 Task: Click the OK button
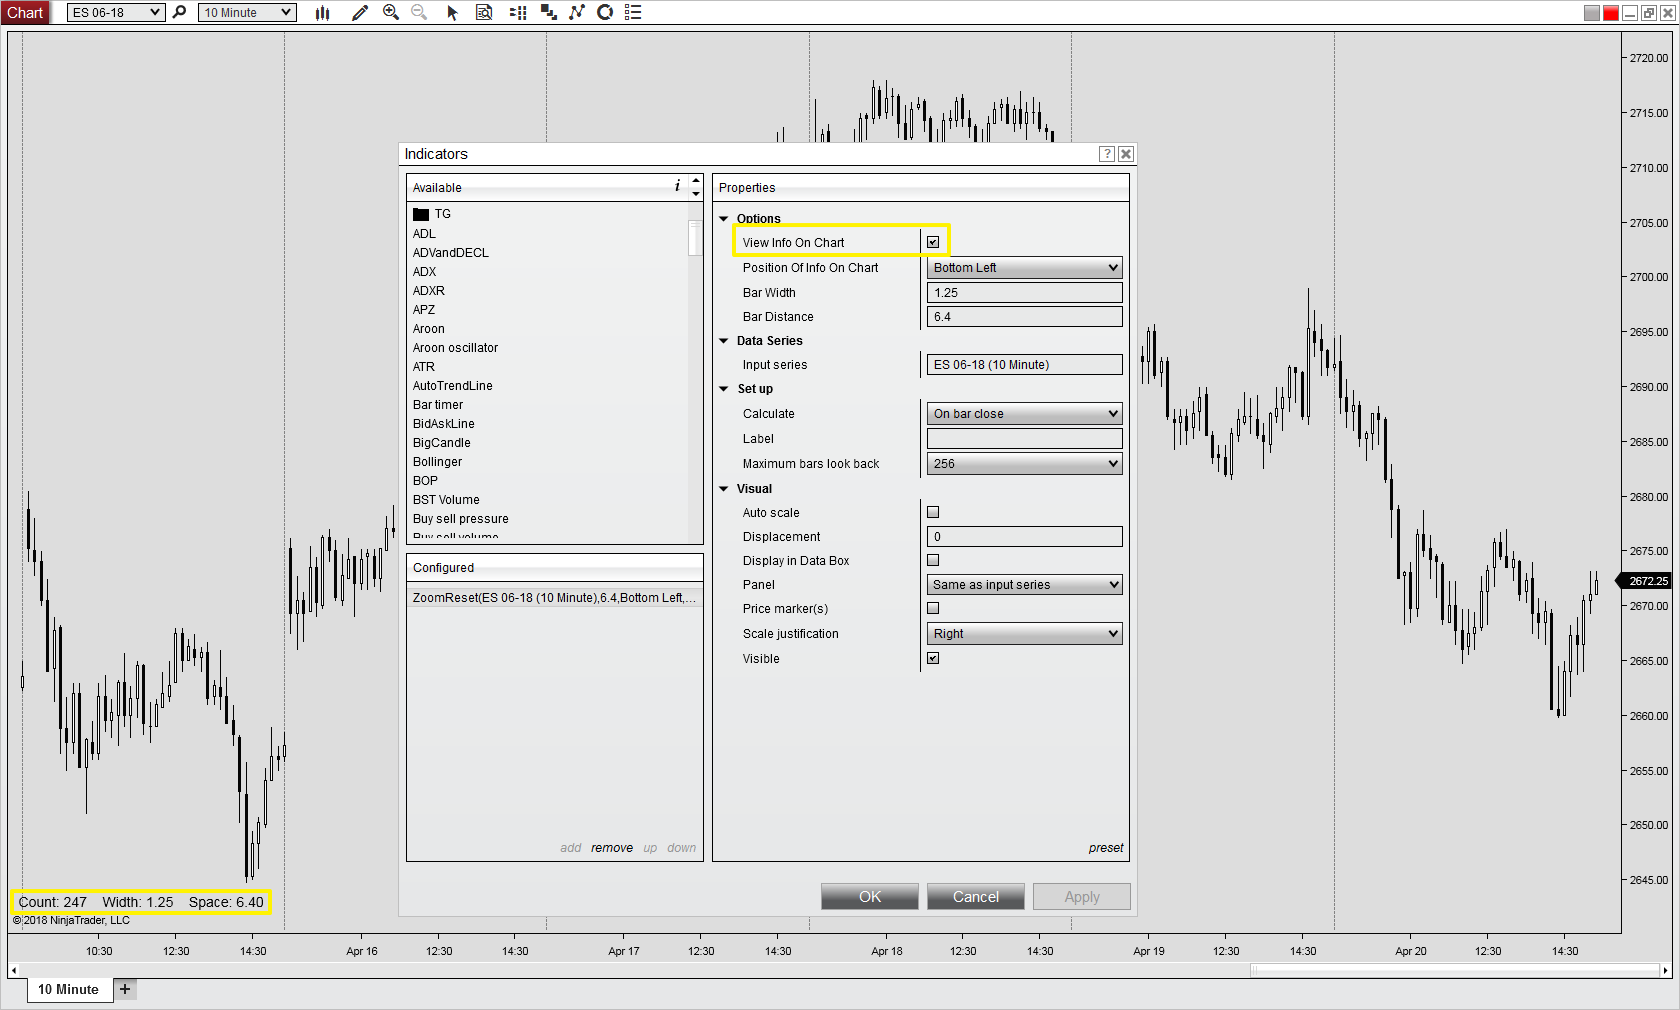click(870, 897)
